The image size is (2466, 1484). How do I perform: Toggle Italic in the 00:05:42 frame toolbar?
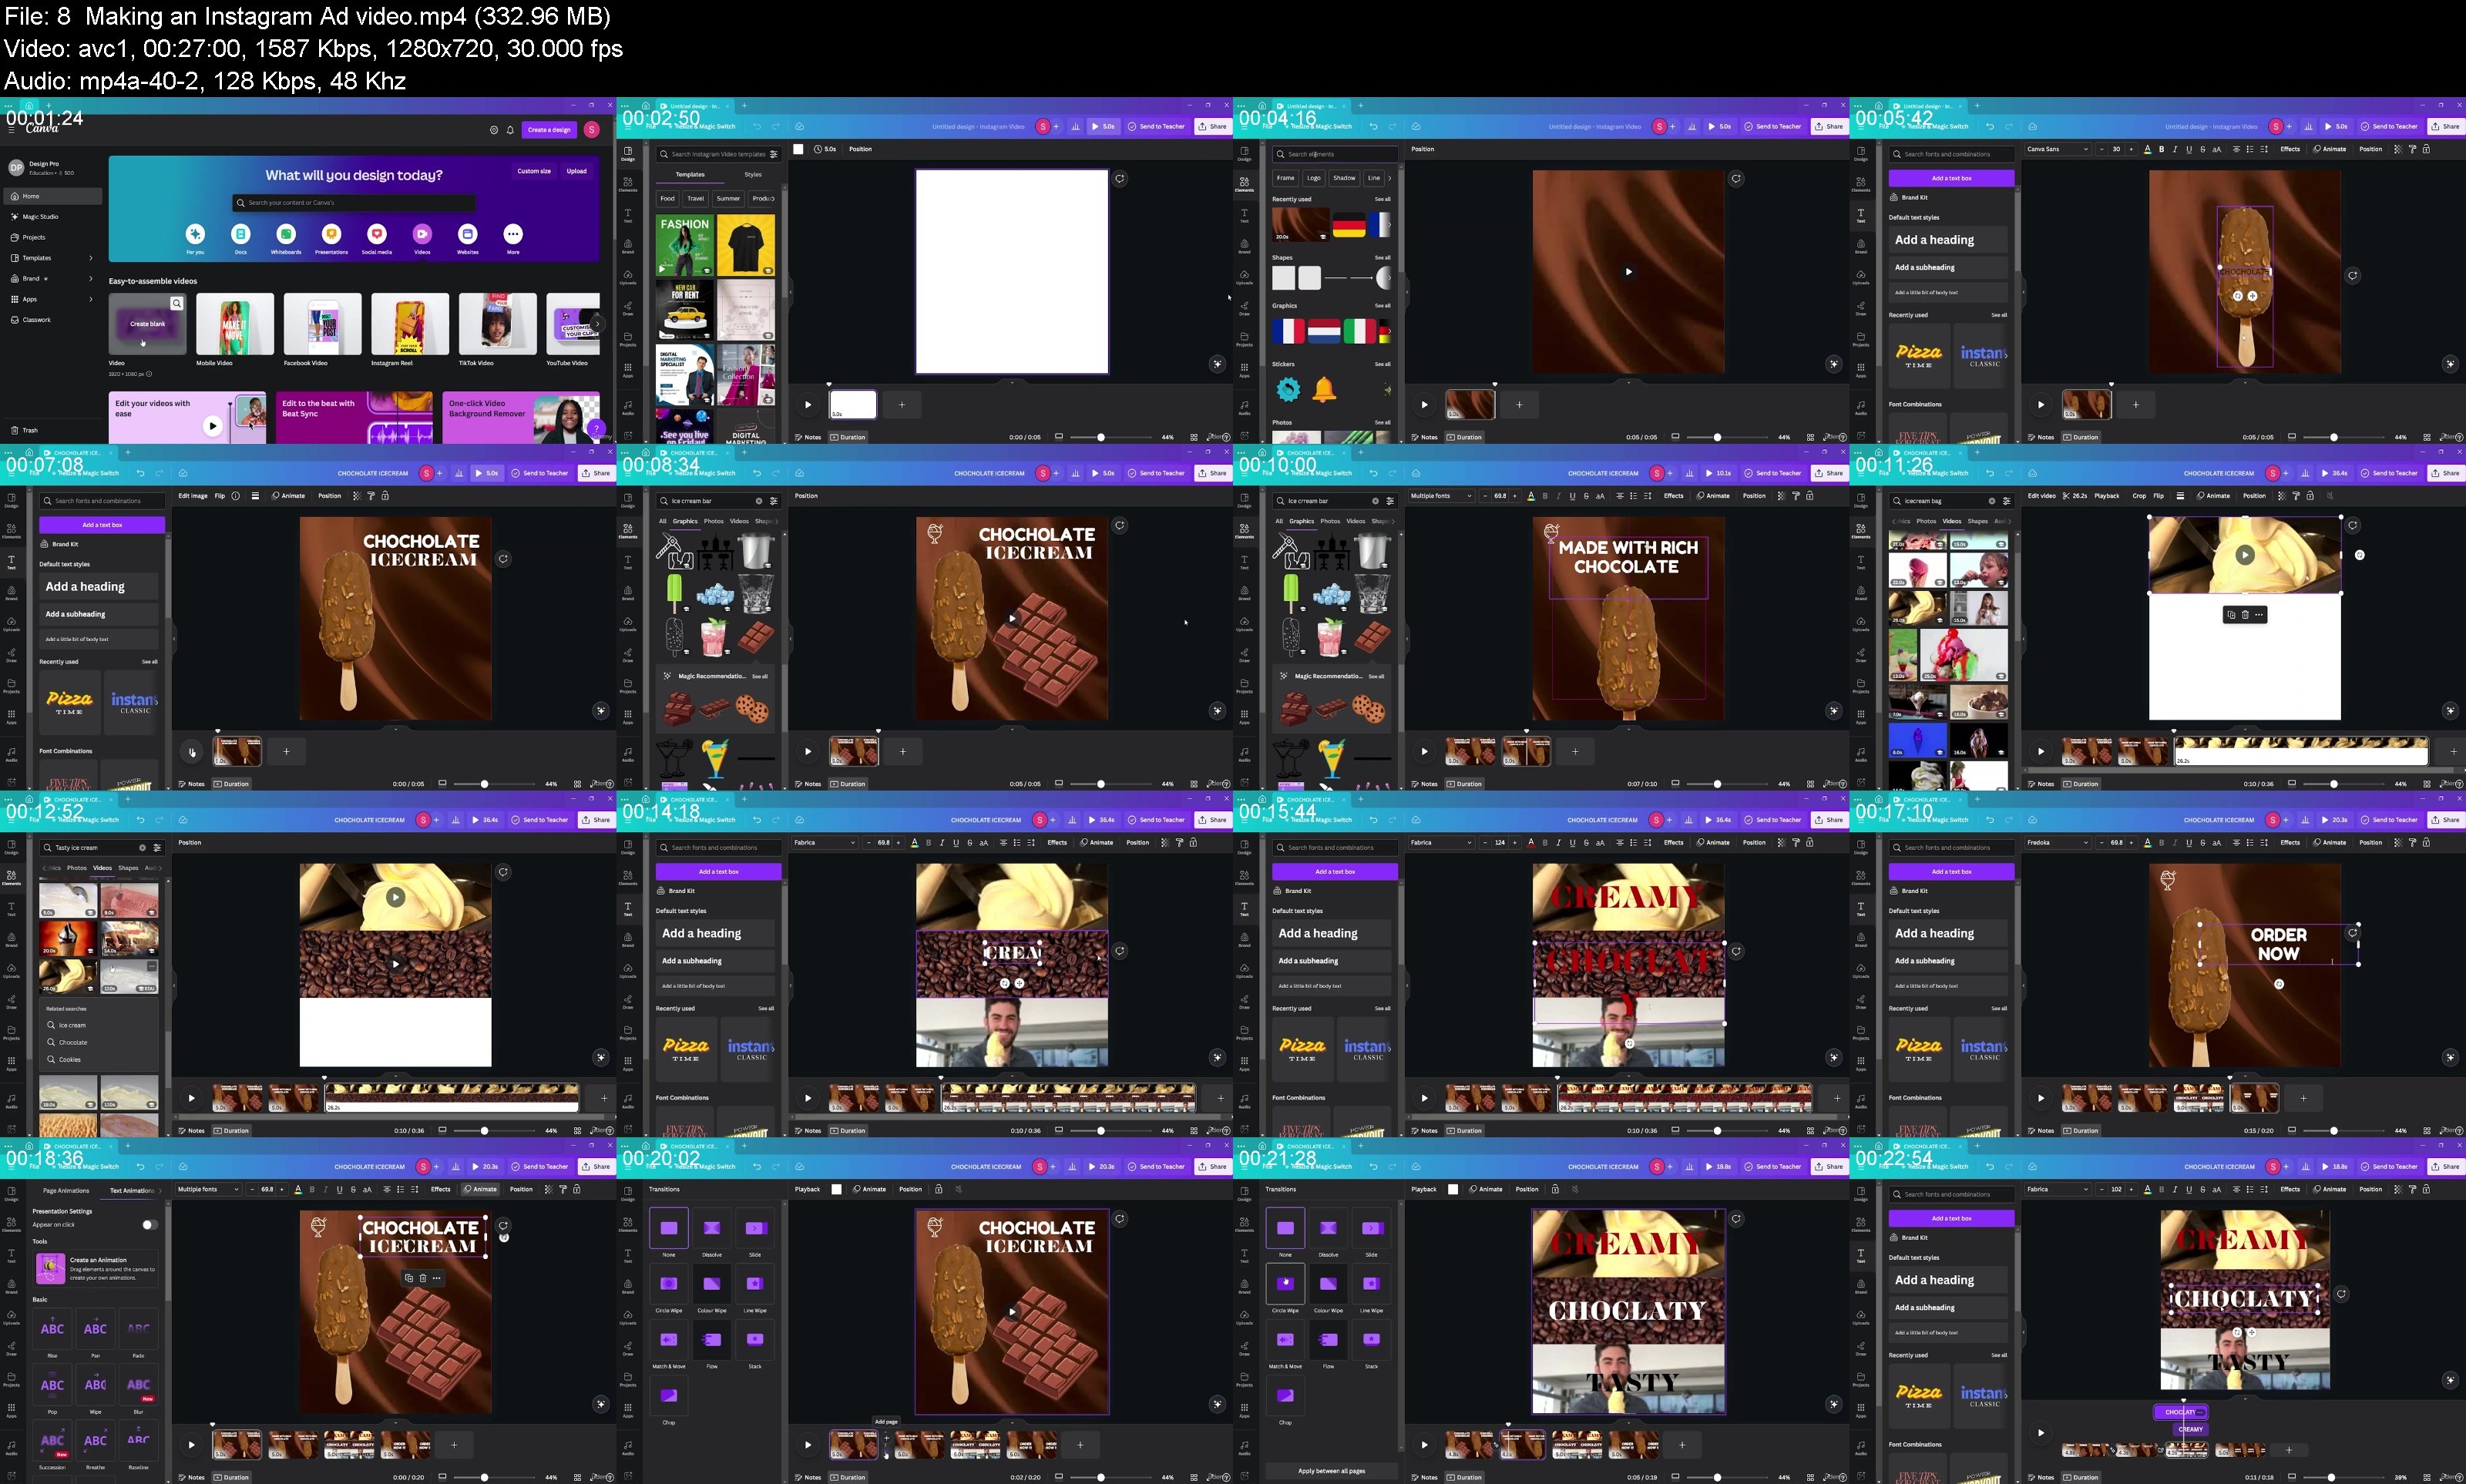click(2175, 149)
